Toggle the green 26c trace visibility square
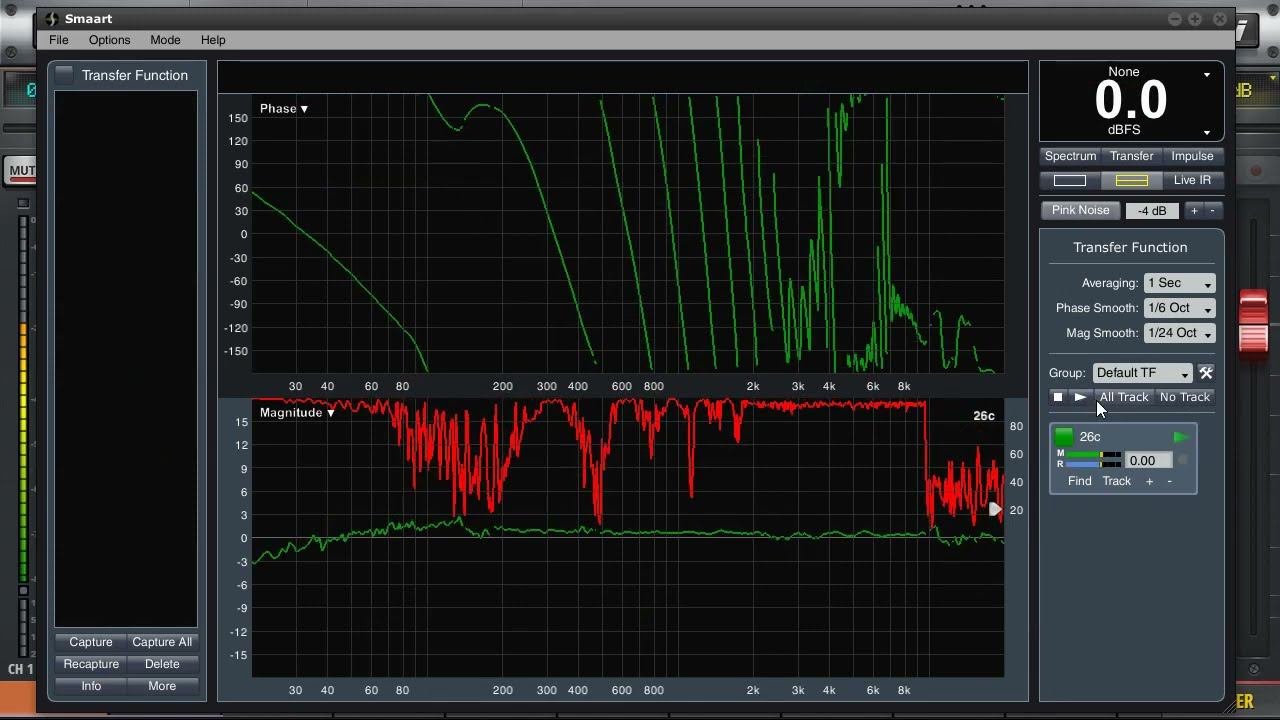 pyautogui.click(x=1064, y=437)
